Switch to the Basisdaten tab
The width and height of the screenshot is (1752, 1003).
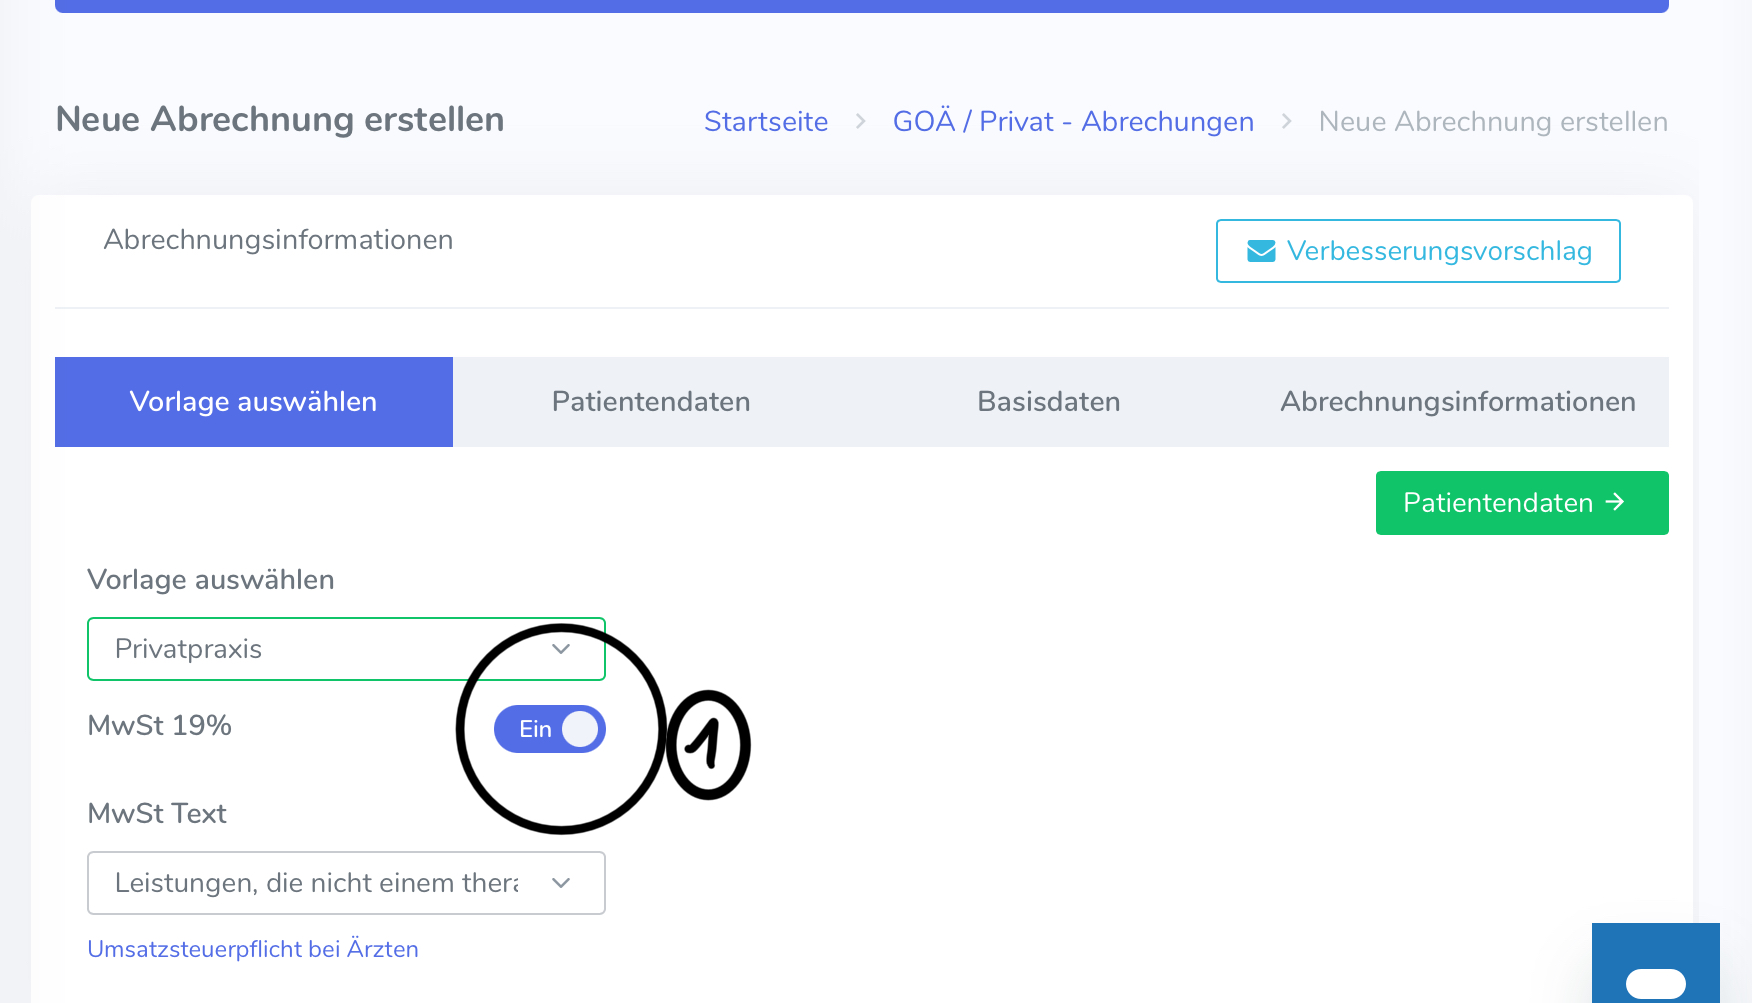click(1048, 402)
